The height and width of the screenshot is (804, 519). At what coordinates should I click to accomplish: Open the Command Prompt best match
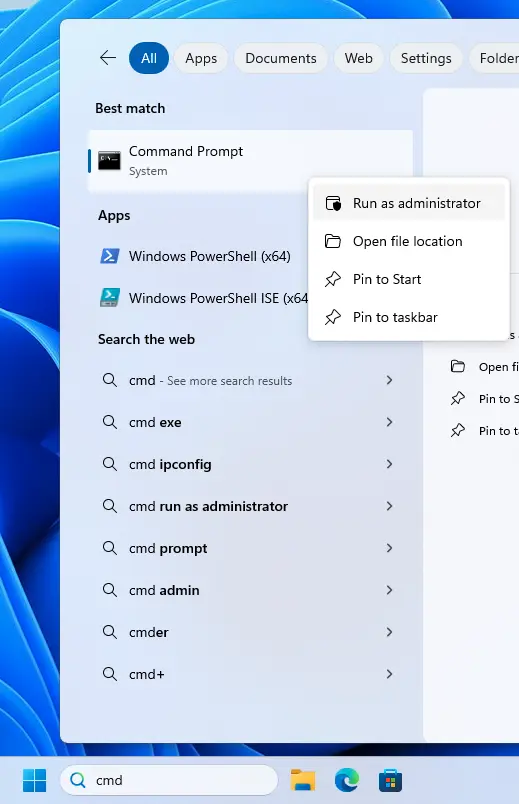(x=250, y=160)
